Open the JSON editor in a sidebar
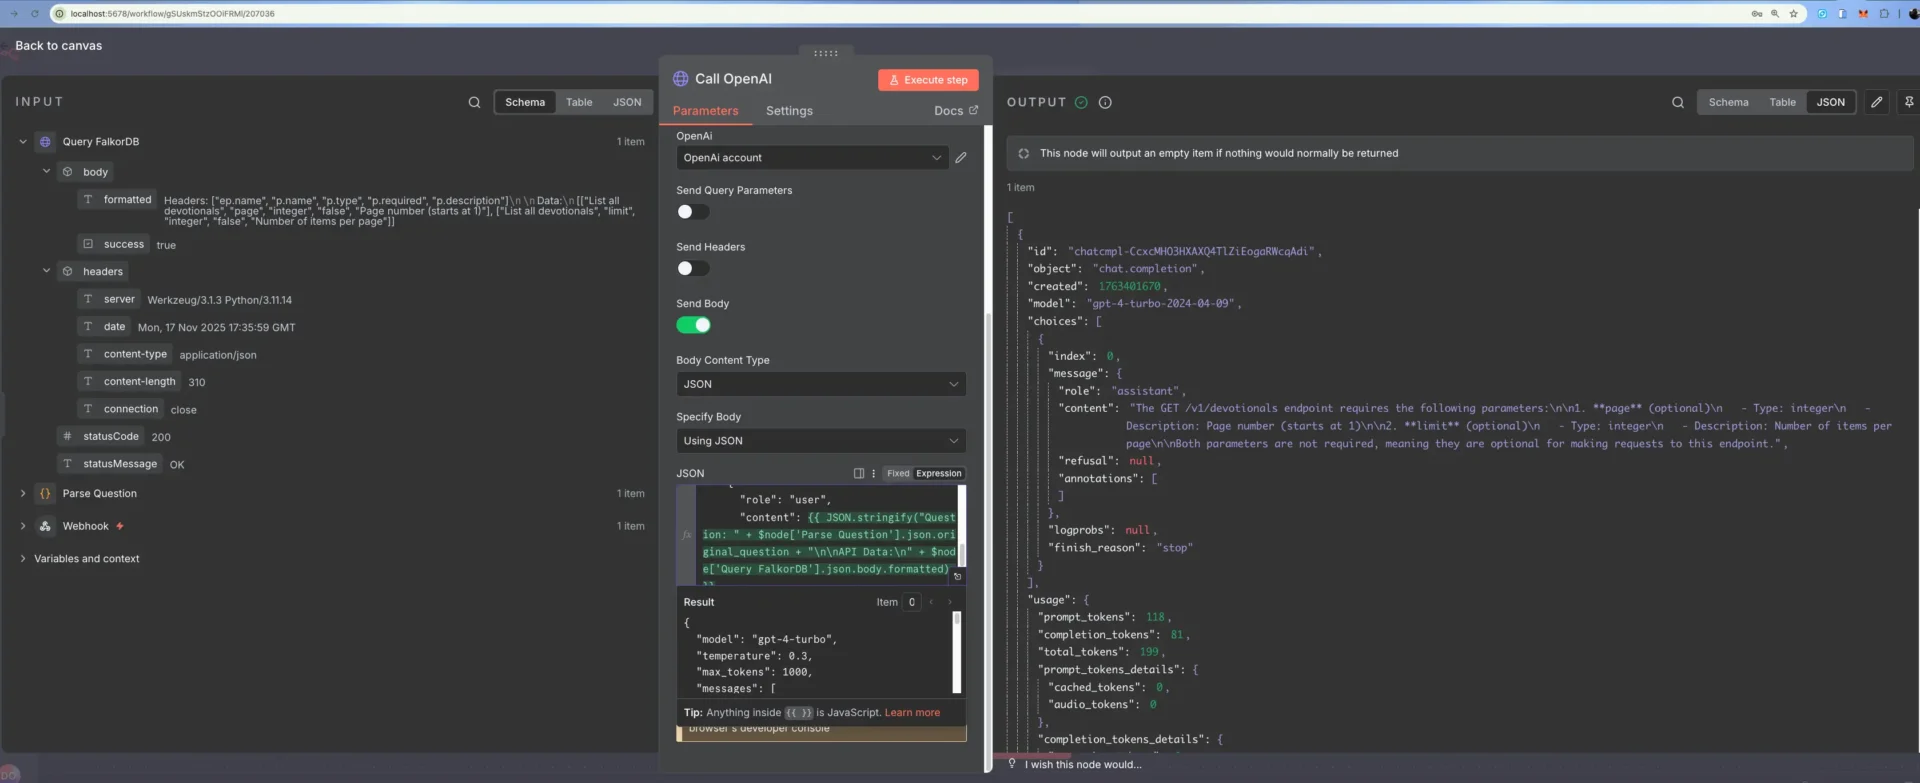The image size is (1920, 783). pyautogui.click(x=858, y=474)
